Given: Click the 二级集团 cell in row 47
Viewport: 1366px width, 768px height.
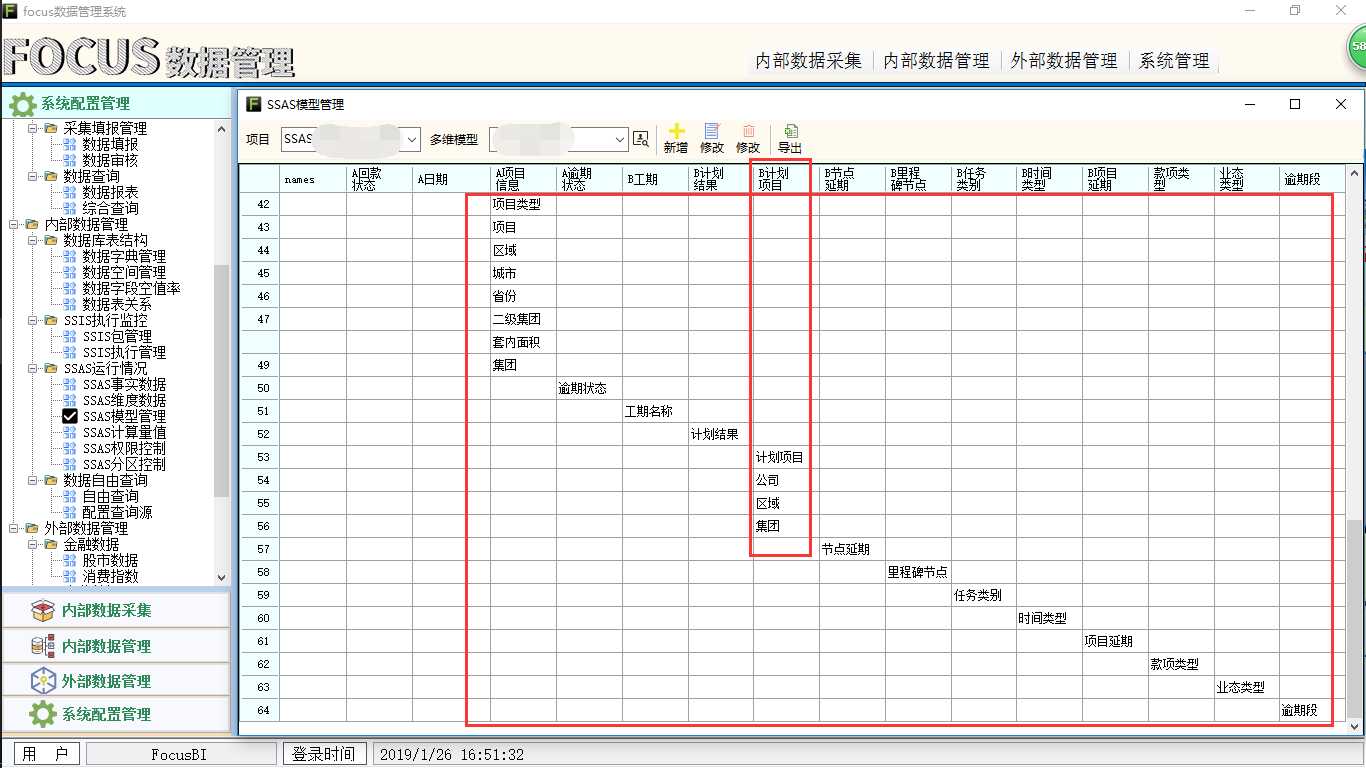Looking at the screenshot, I should [523, 319].
